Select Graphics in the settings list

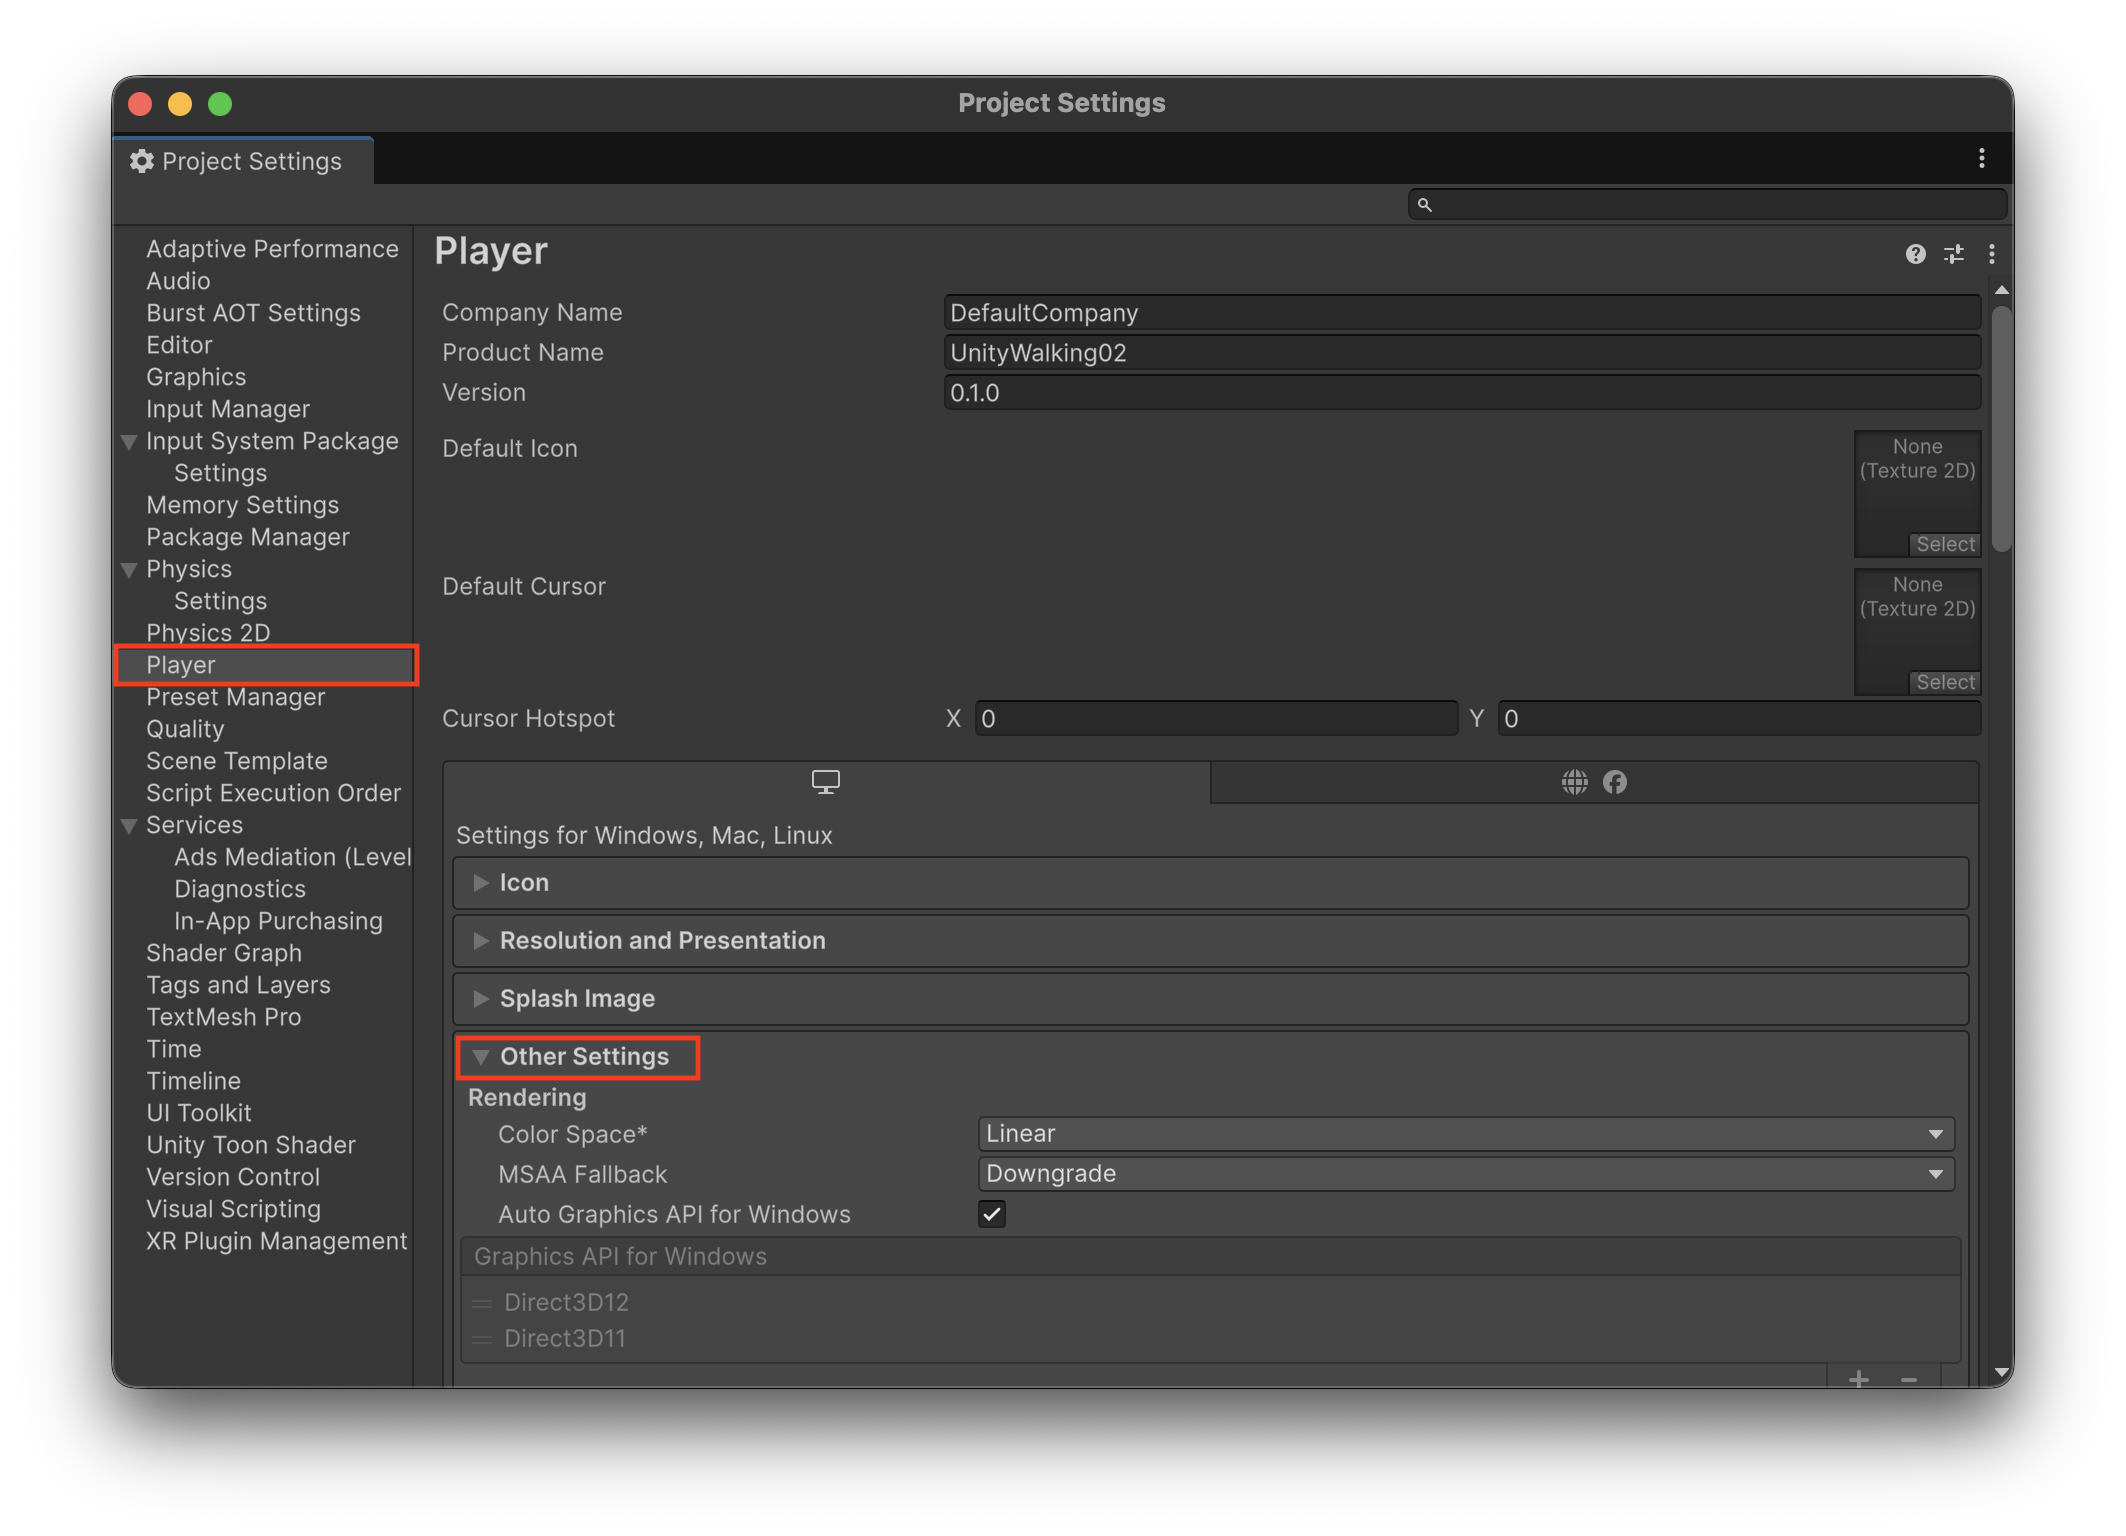click(196, 377)
